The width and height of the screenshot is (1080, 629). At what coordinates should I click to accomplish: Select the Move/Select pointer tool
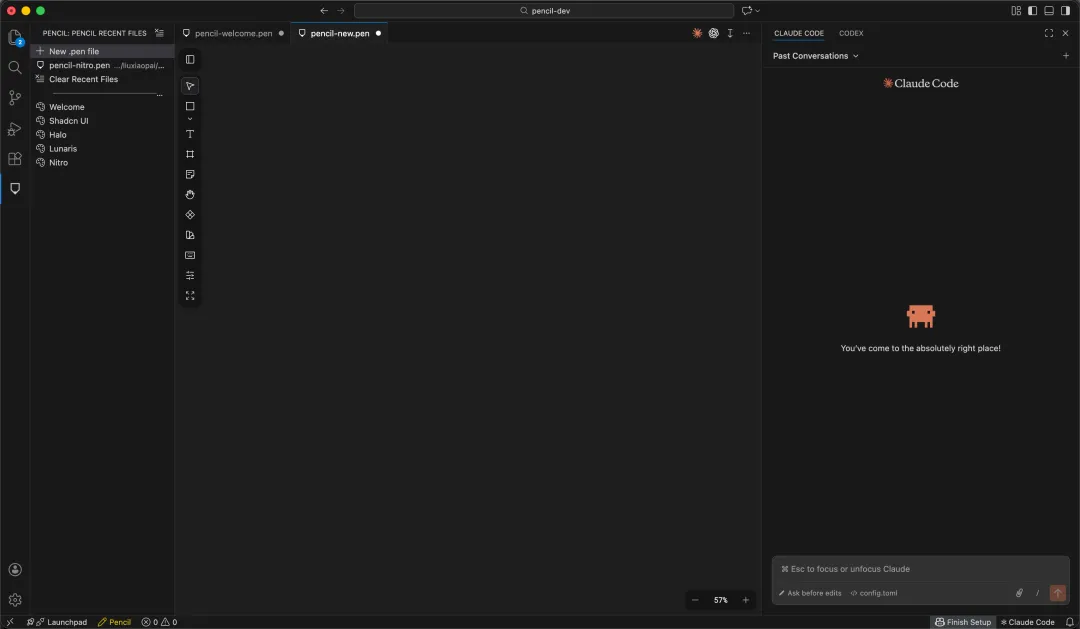coord(190,86)
